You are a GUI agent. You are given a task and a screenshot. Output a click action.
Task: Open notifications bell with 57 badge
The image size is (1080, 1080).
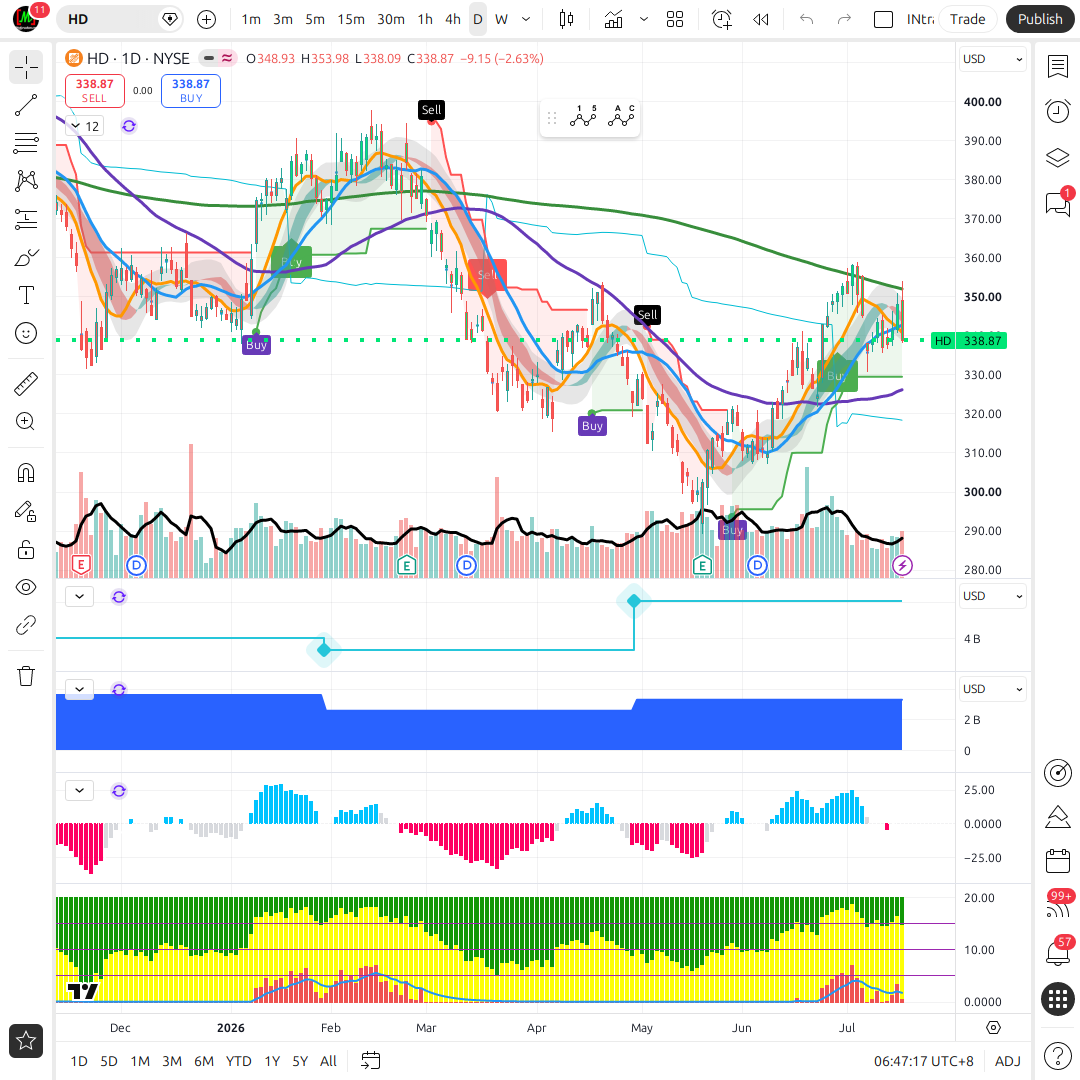click(x=1057, y=953)
